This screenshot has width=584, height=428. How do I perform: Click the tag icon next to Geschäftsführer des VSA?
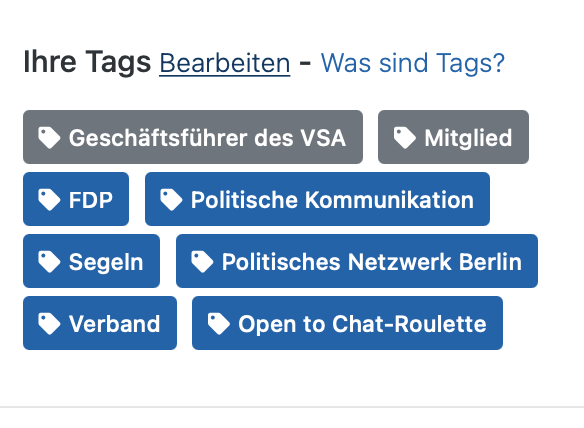(49, 137)
